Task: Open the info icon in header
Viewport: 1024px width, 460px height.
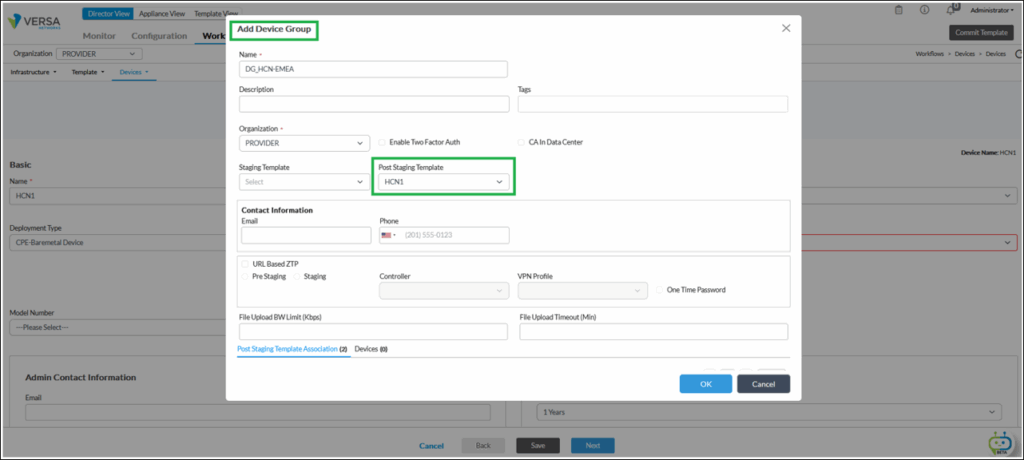Action: point(924,10)
